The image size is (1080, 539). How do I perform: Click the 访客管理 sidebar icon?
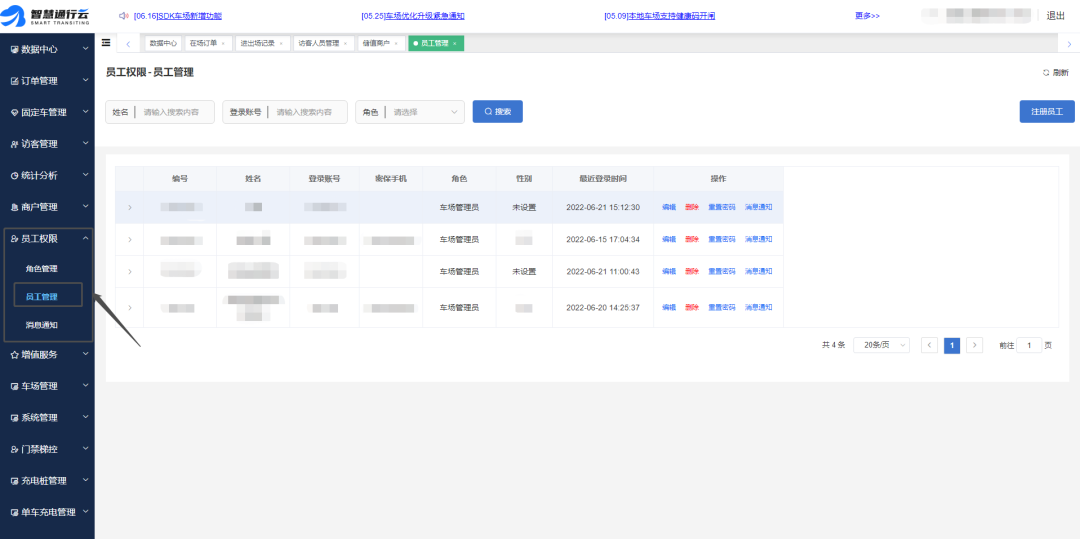14,144
